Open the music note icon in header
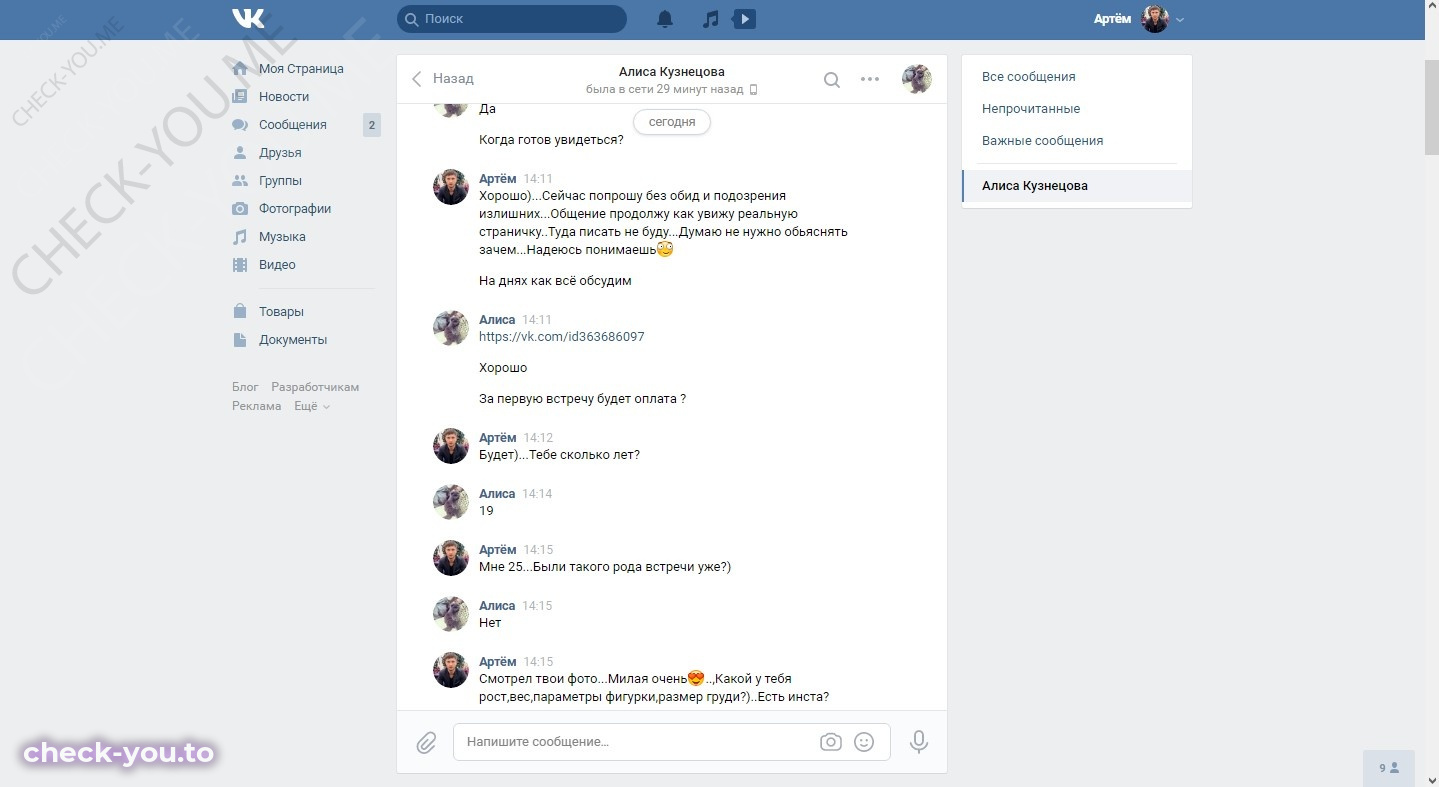The height and width of the screenshot is (787, 1439). [710, 19]
